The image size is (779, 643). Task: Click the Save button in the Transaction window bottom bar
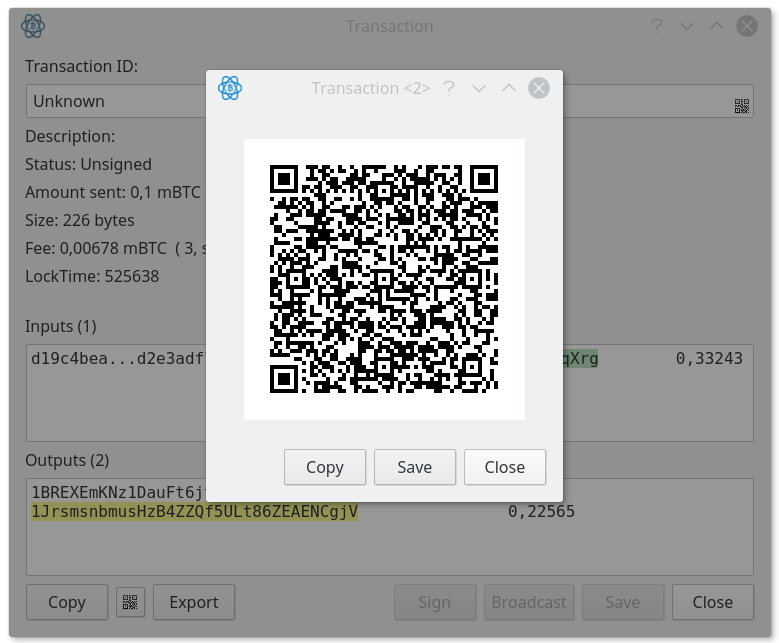point(623,602)
